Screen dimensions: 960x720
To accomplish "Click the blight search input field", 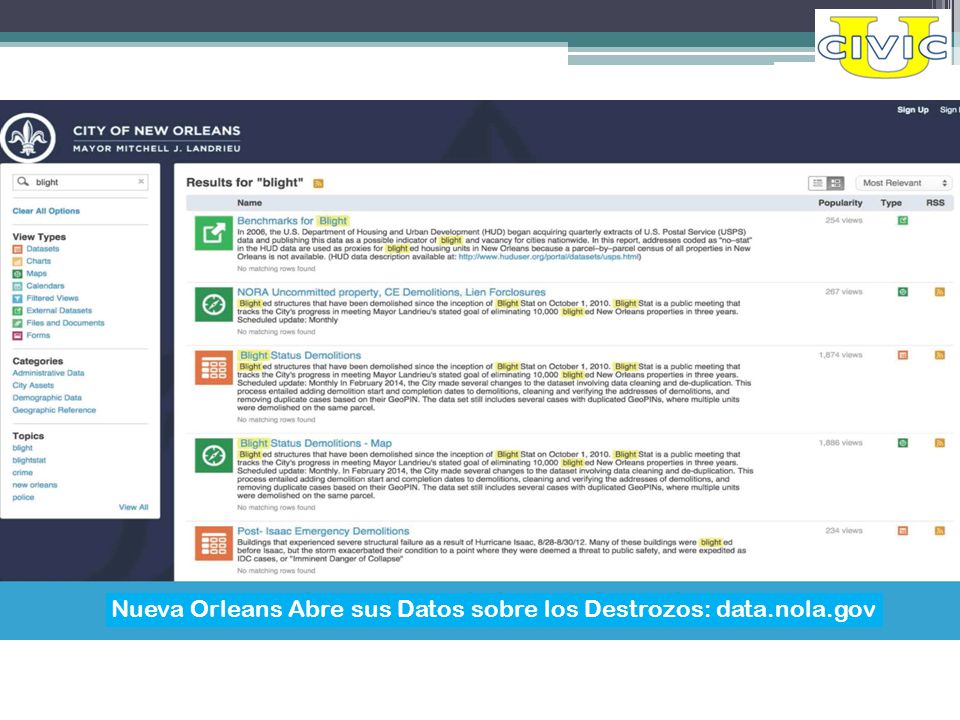I will point(80,182).
